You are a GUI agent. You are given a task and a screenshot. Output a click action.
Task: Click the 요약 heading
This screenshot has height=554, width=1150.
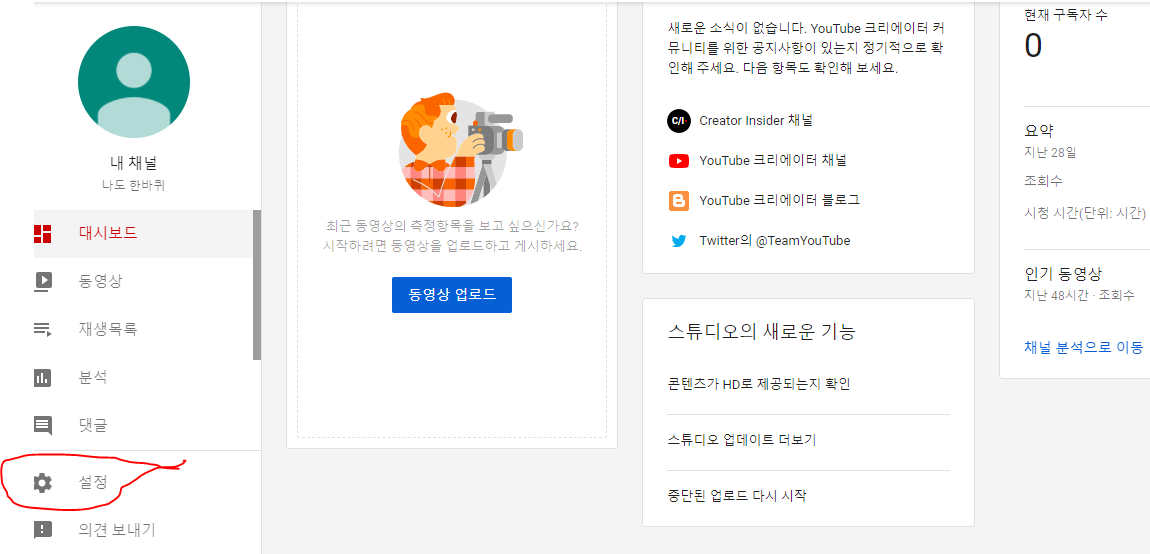click(x=1039, y=131)
